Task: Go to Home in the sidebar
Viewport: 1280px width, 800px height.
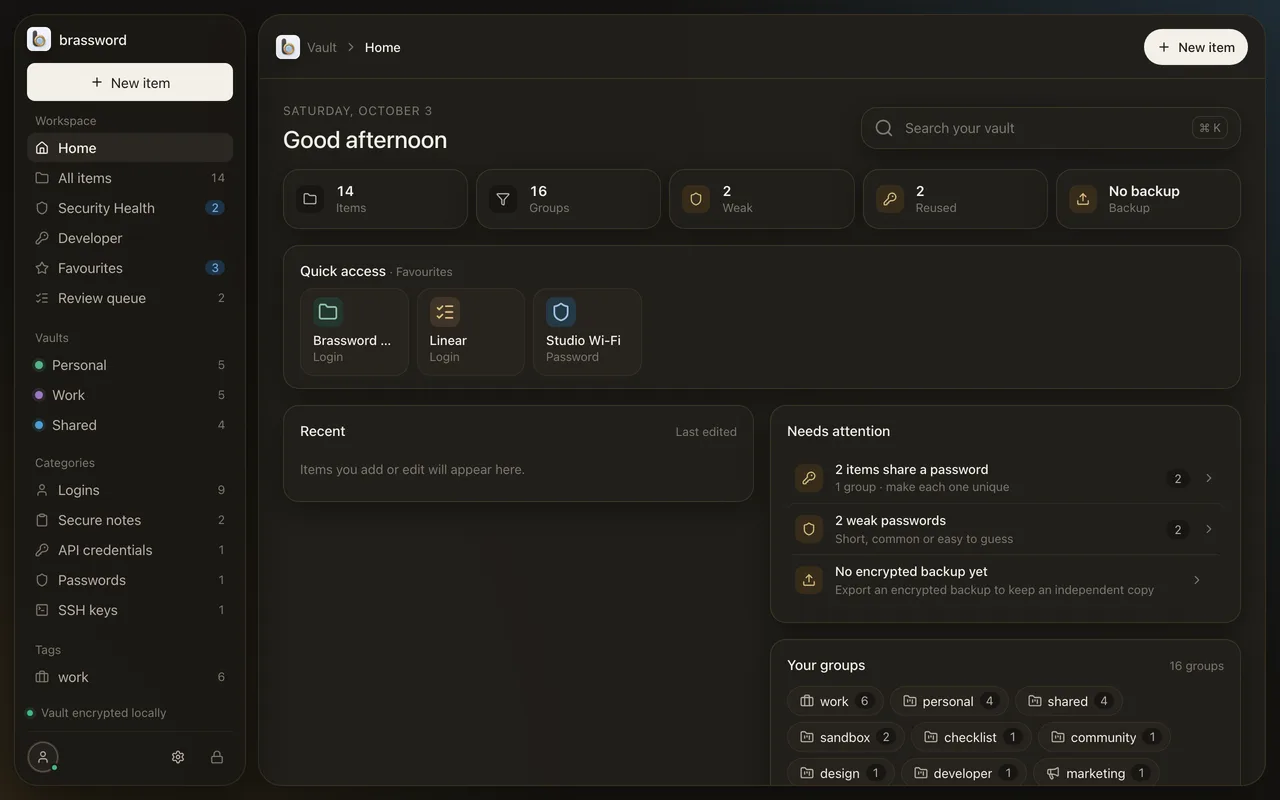Action: point(130,148)
